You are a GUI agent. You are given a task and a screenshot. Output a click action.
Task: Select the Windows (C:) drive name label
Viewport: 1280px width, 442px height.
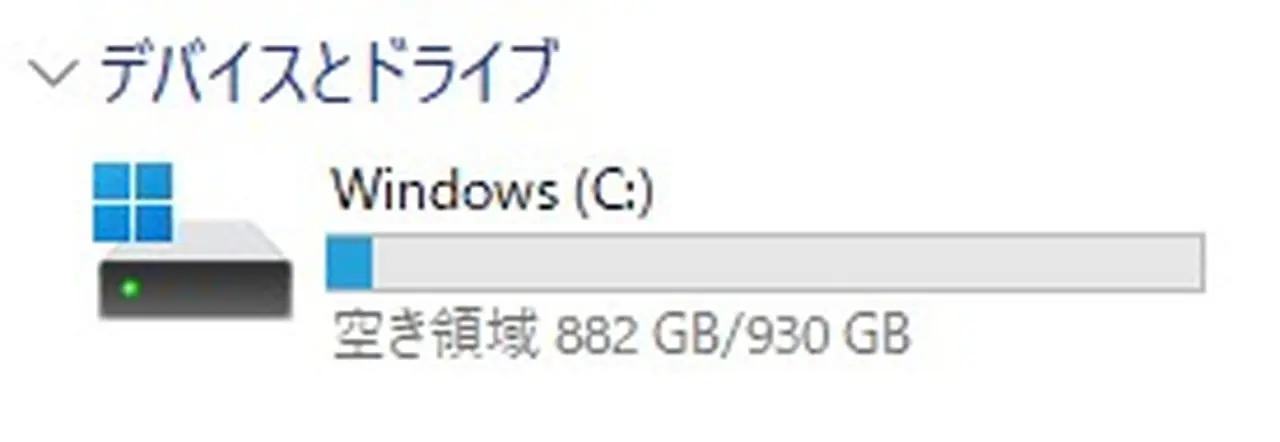pos(493,191)
